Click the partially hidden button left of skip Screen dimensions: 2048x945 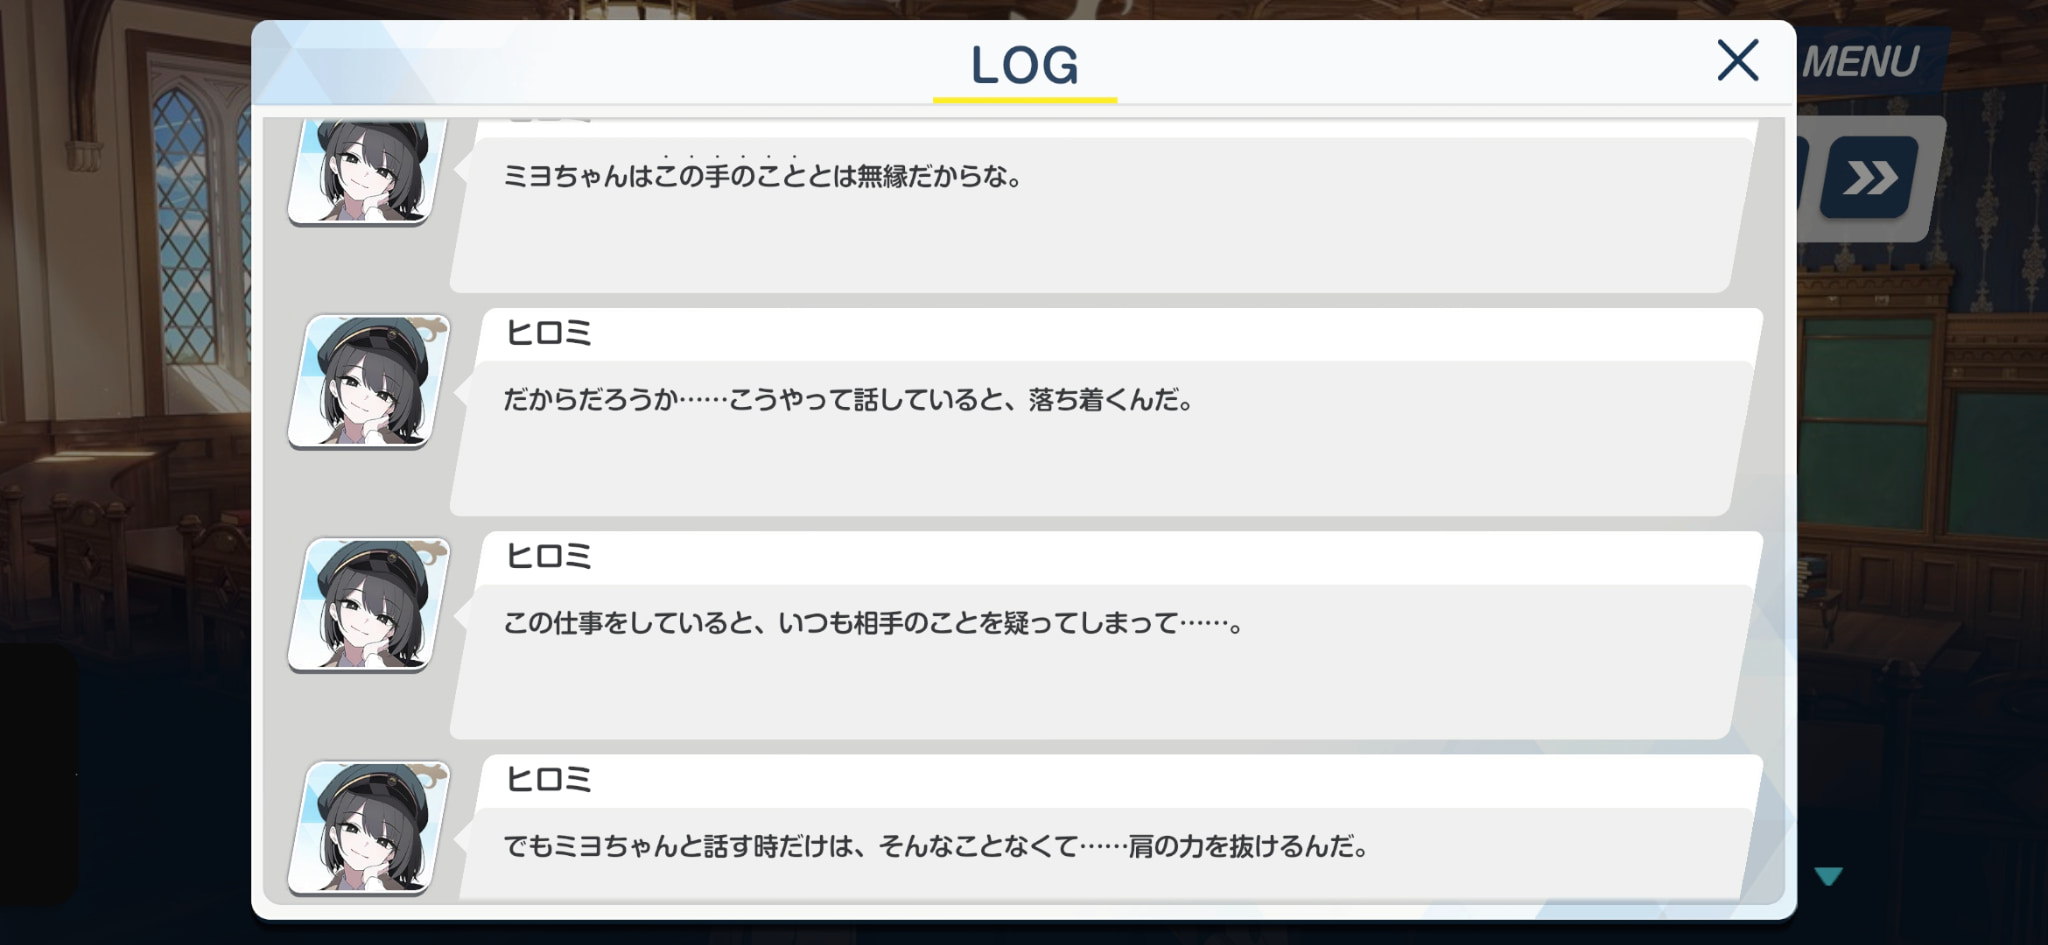pyautogui.click(x=1802, y=178)
